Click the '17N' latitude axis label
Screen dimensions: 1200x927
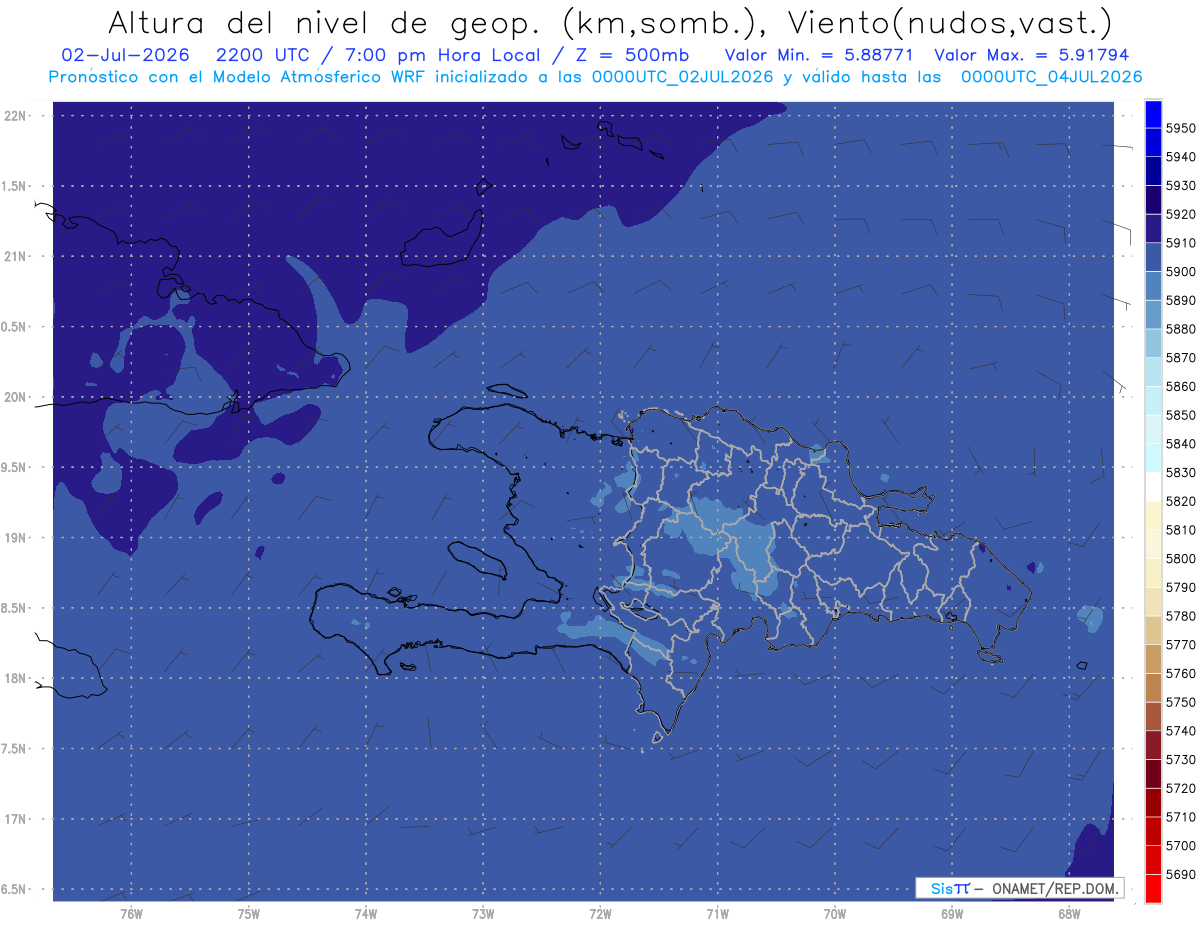pos(16,819)
